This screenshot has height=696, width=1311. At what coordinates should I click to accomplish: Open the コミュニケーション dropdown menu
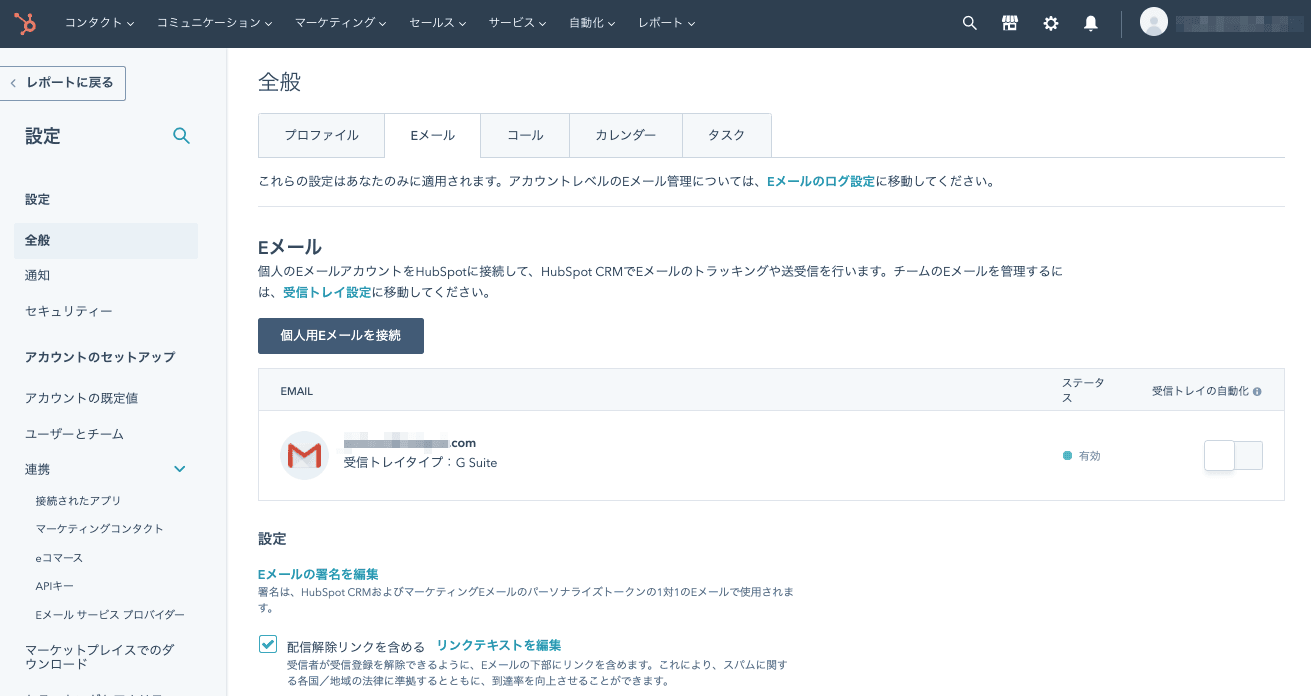pos(214,23)
